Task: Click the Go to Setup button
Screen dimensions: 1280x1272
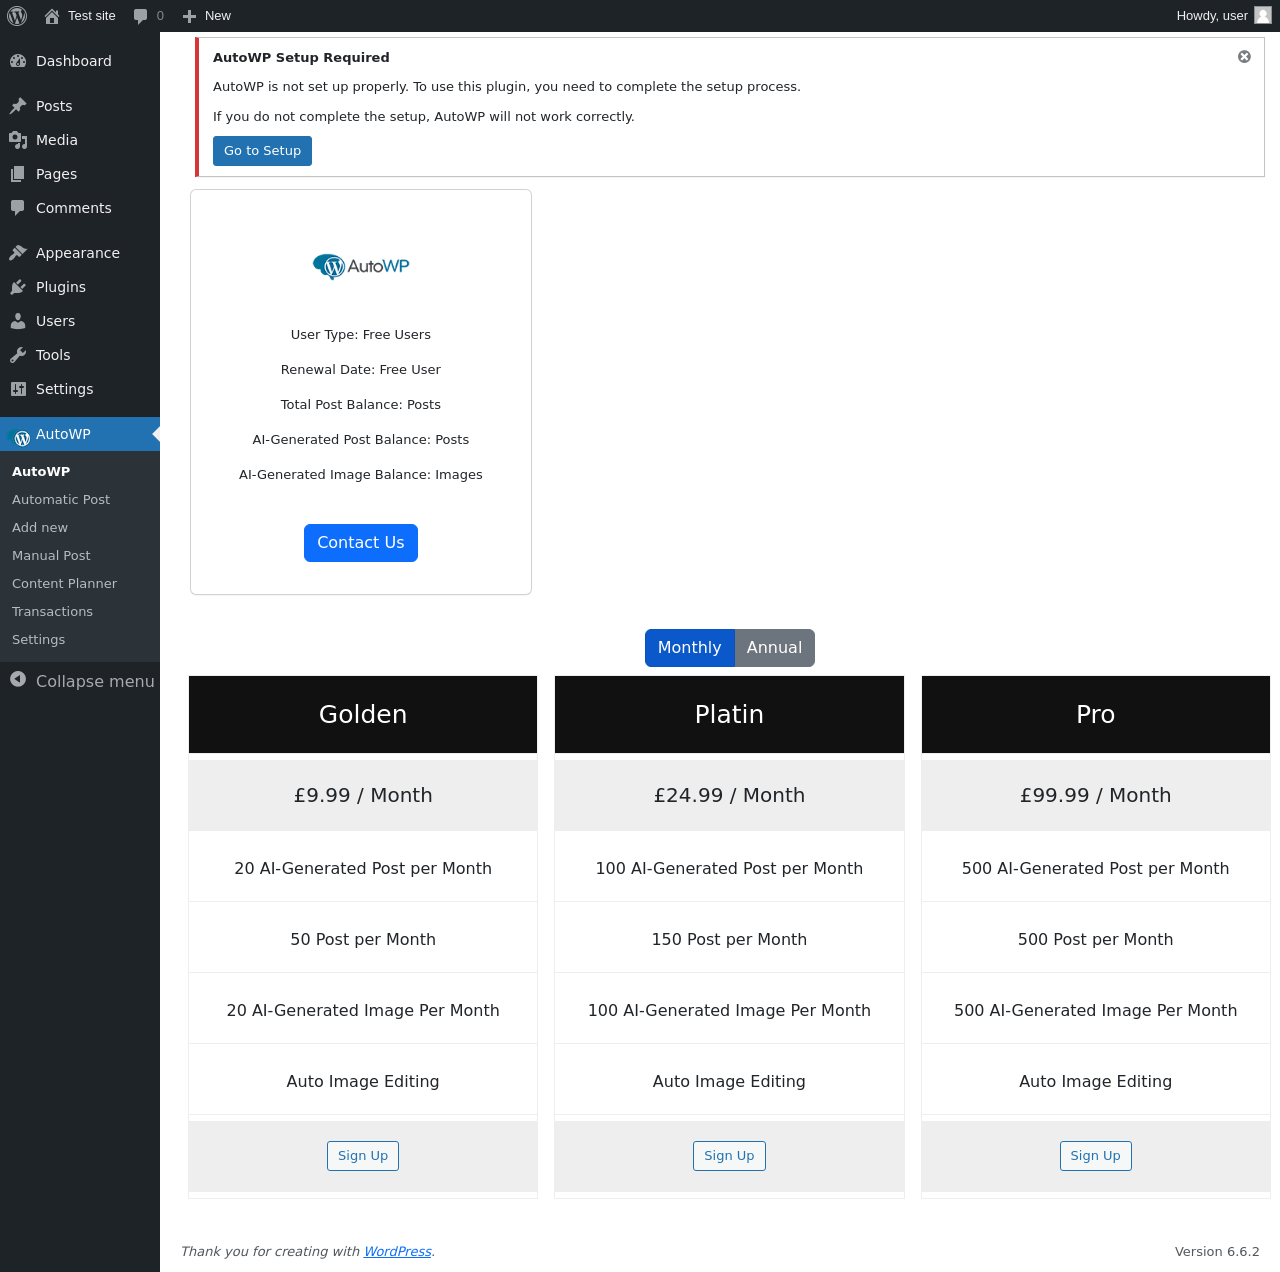Action: coord(262,151)
